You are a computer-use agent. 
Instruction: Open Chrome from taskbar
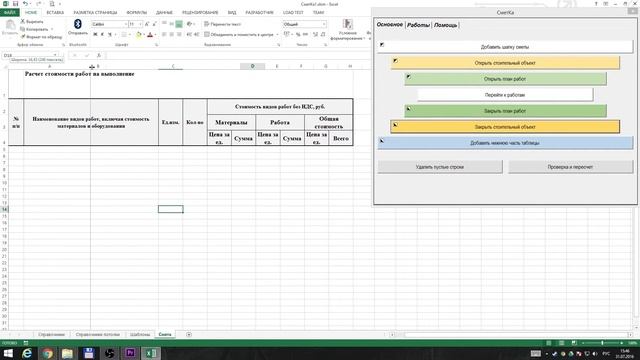pyautogui.click(x=48, y=353)
